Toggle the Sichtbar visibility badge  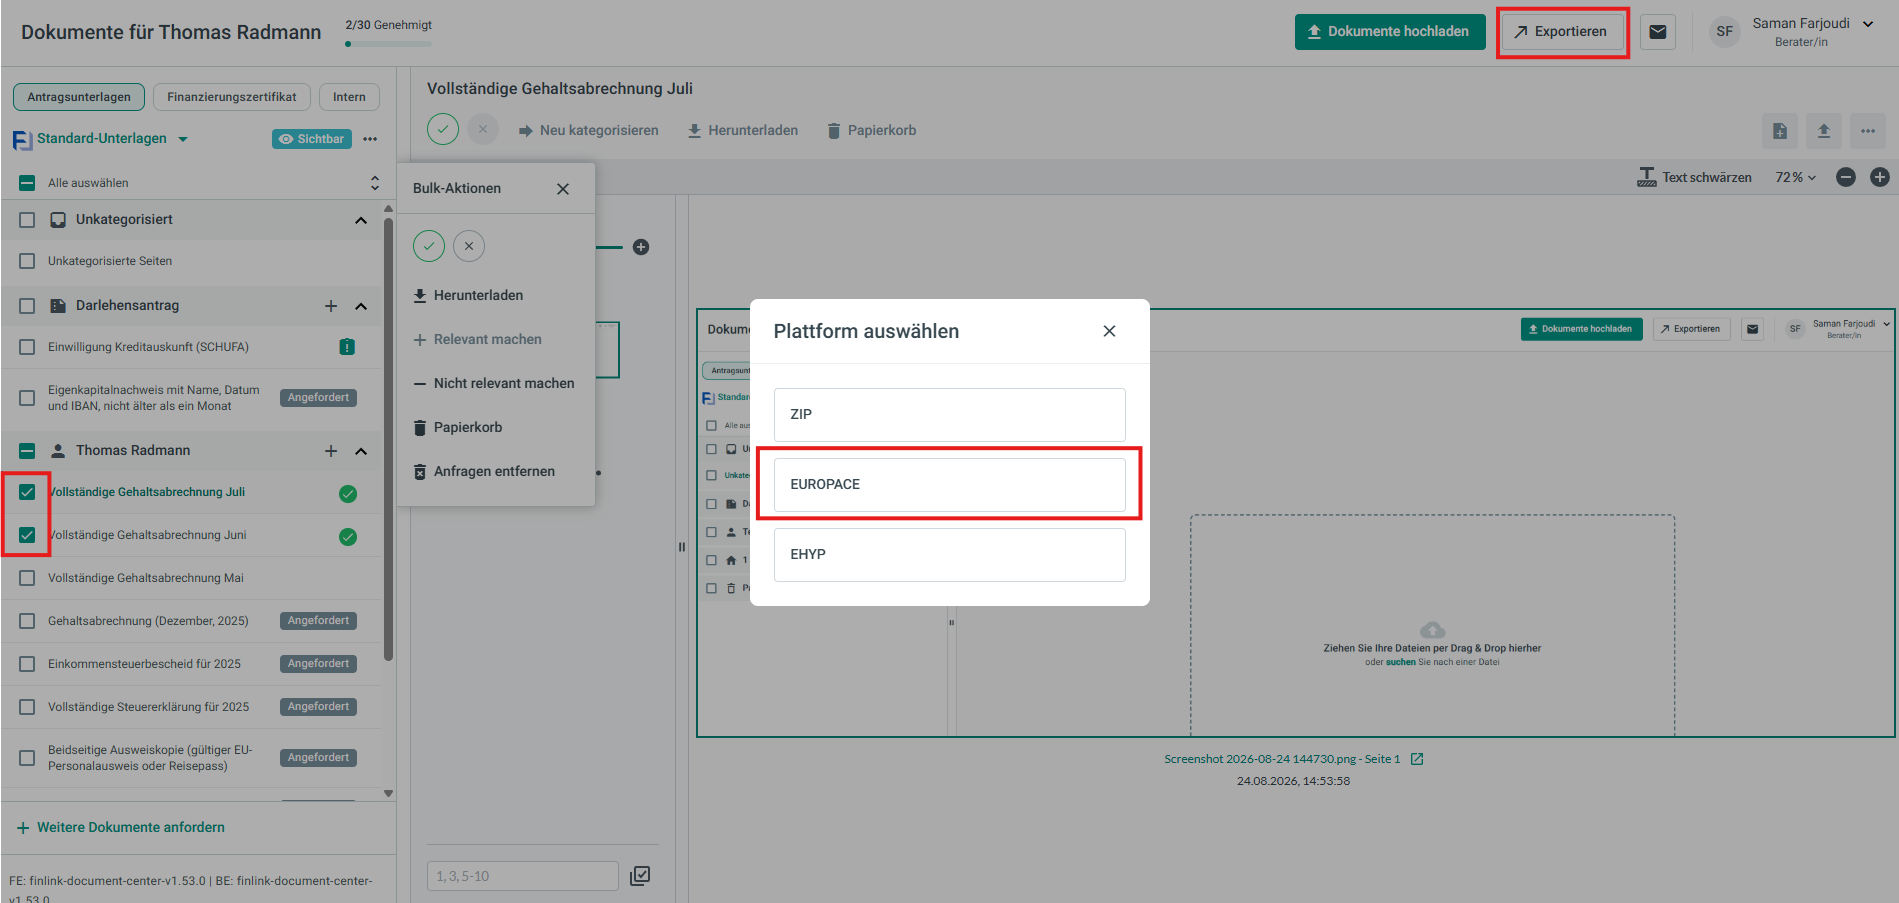tap(311, 139)
